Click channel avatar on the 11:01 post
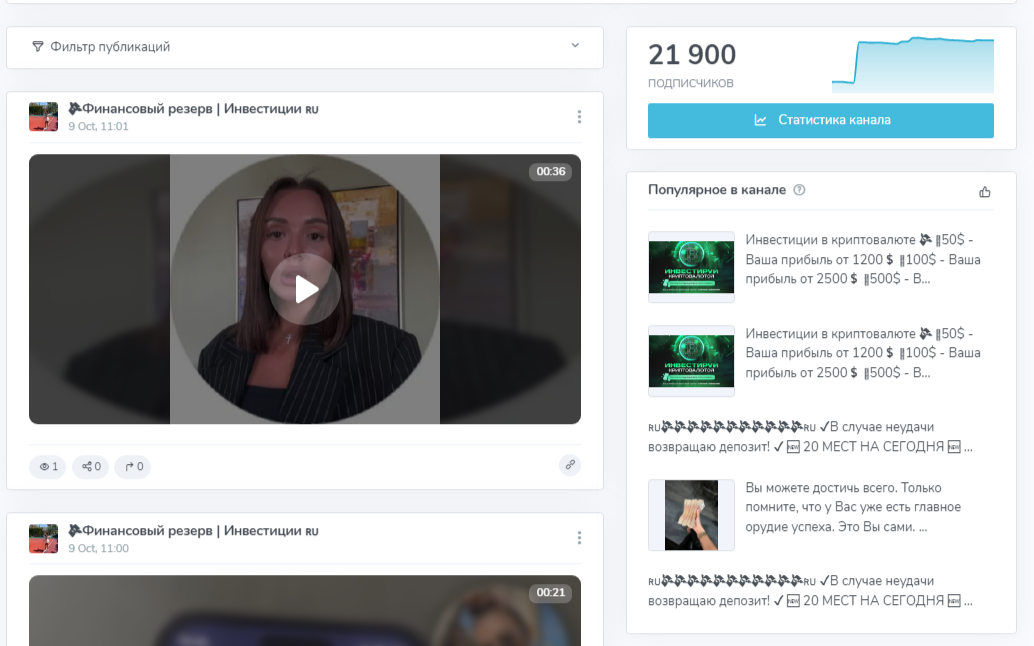 click(44, 117)
